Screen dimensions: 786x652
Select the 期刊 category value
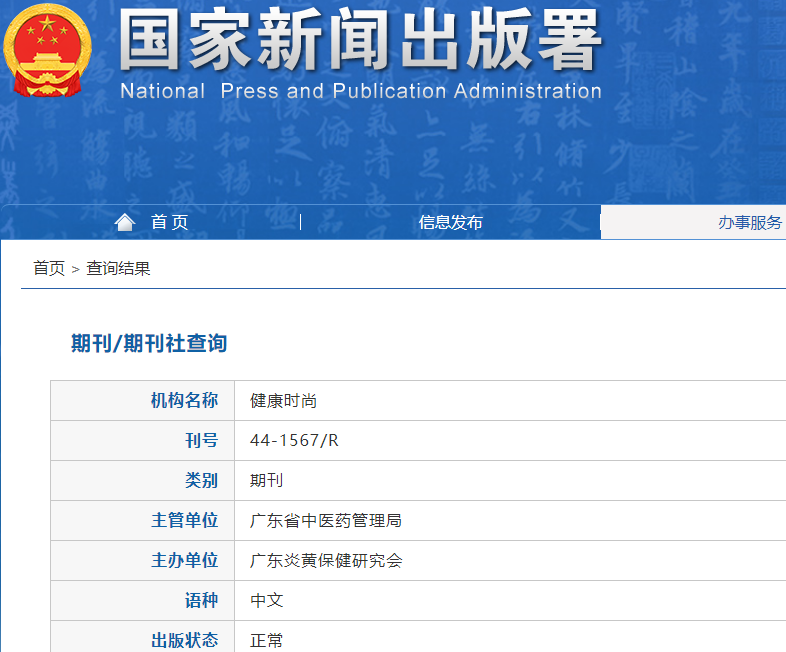267,481
